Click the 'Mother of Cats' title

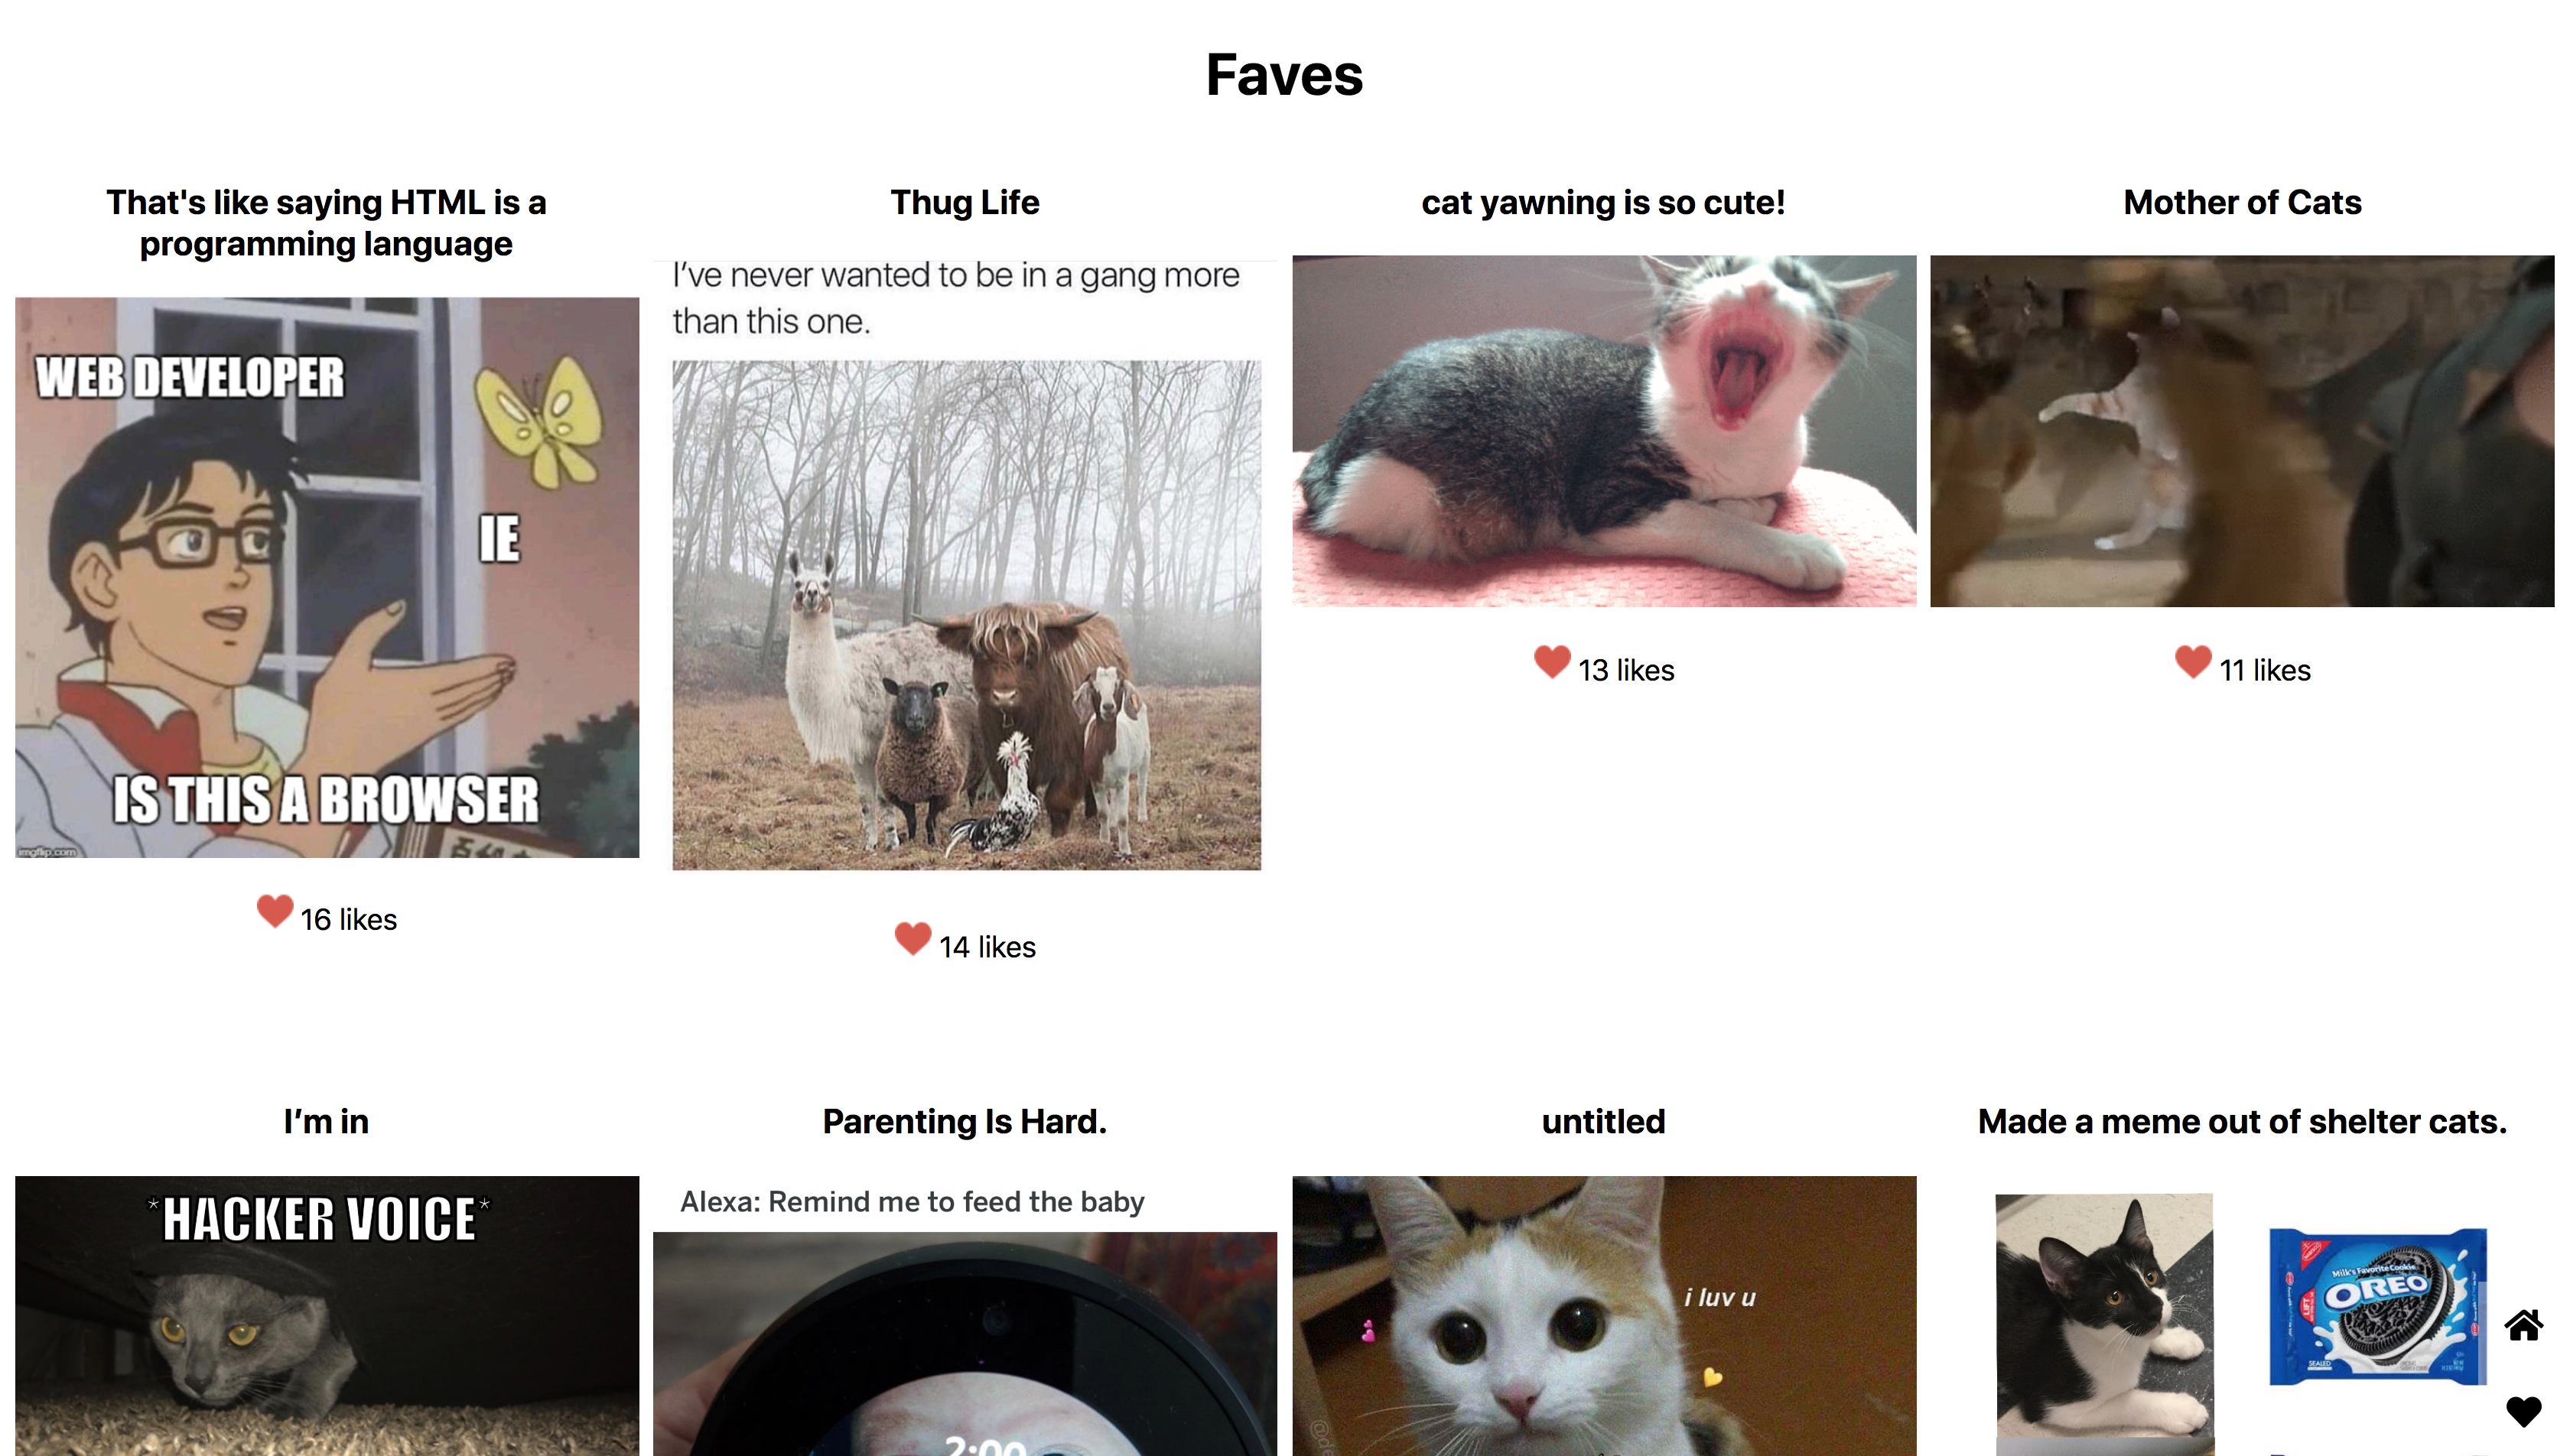(2242, 202)
